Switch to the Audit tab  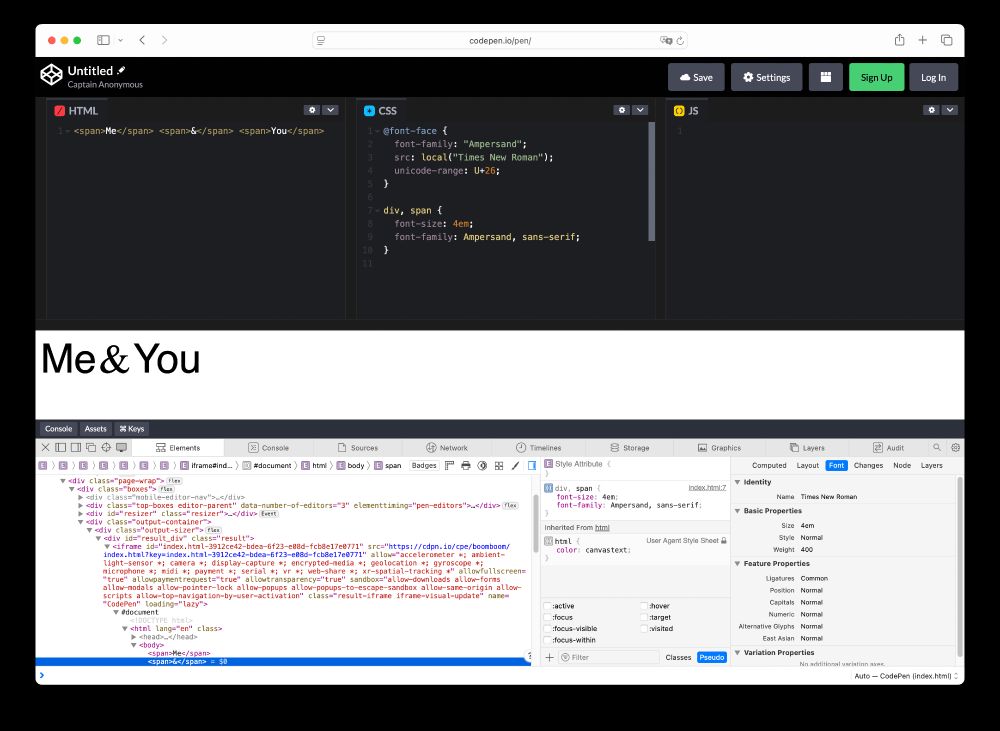[x=888, y=448]
